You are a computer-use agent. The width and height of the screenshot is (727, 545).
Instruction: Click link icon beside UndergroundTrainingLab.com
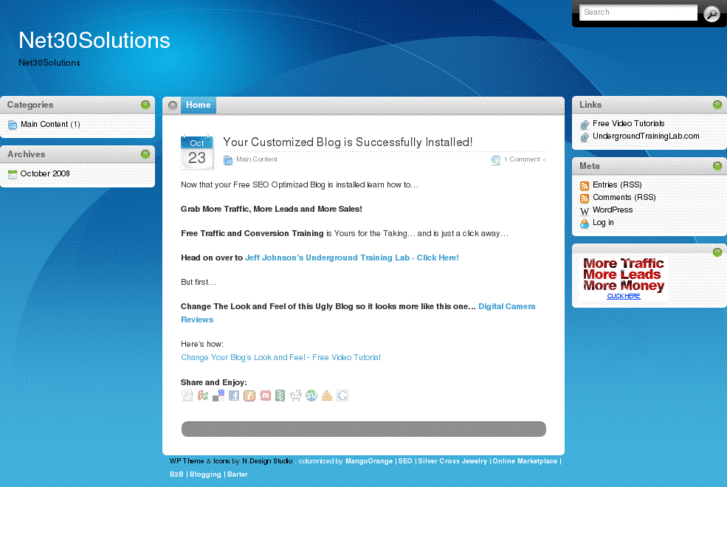tap(585, 137)
